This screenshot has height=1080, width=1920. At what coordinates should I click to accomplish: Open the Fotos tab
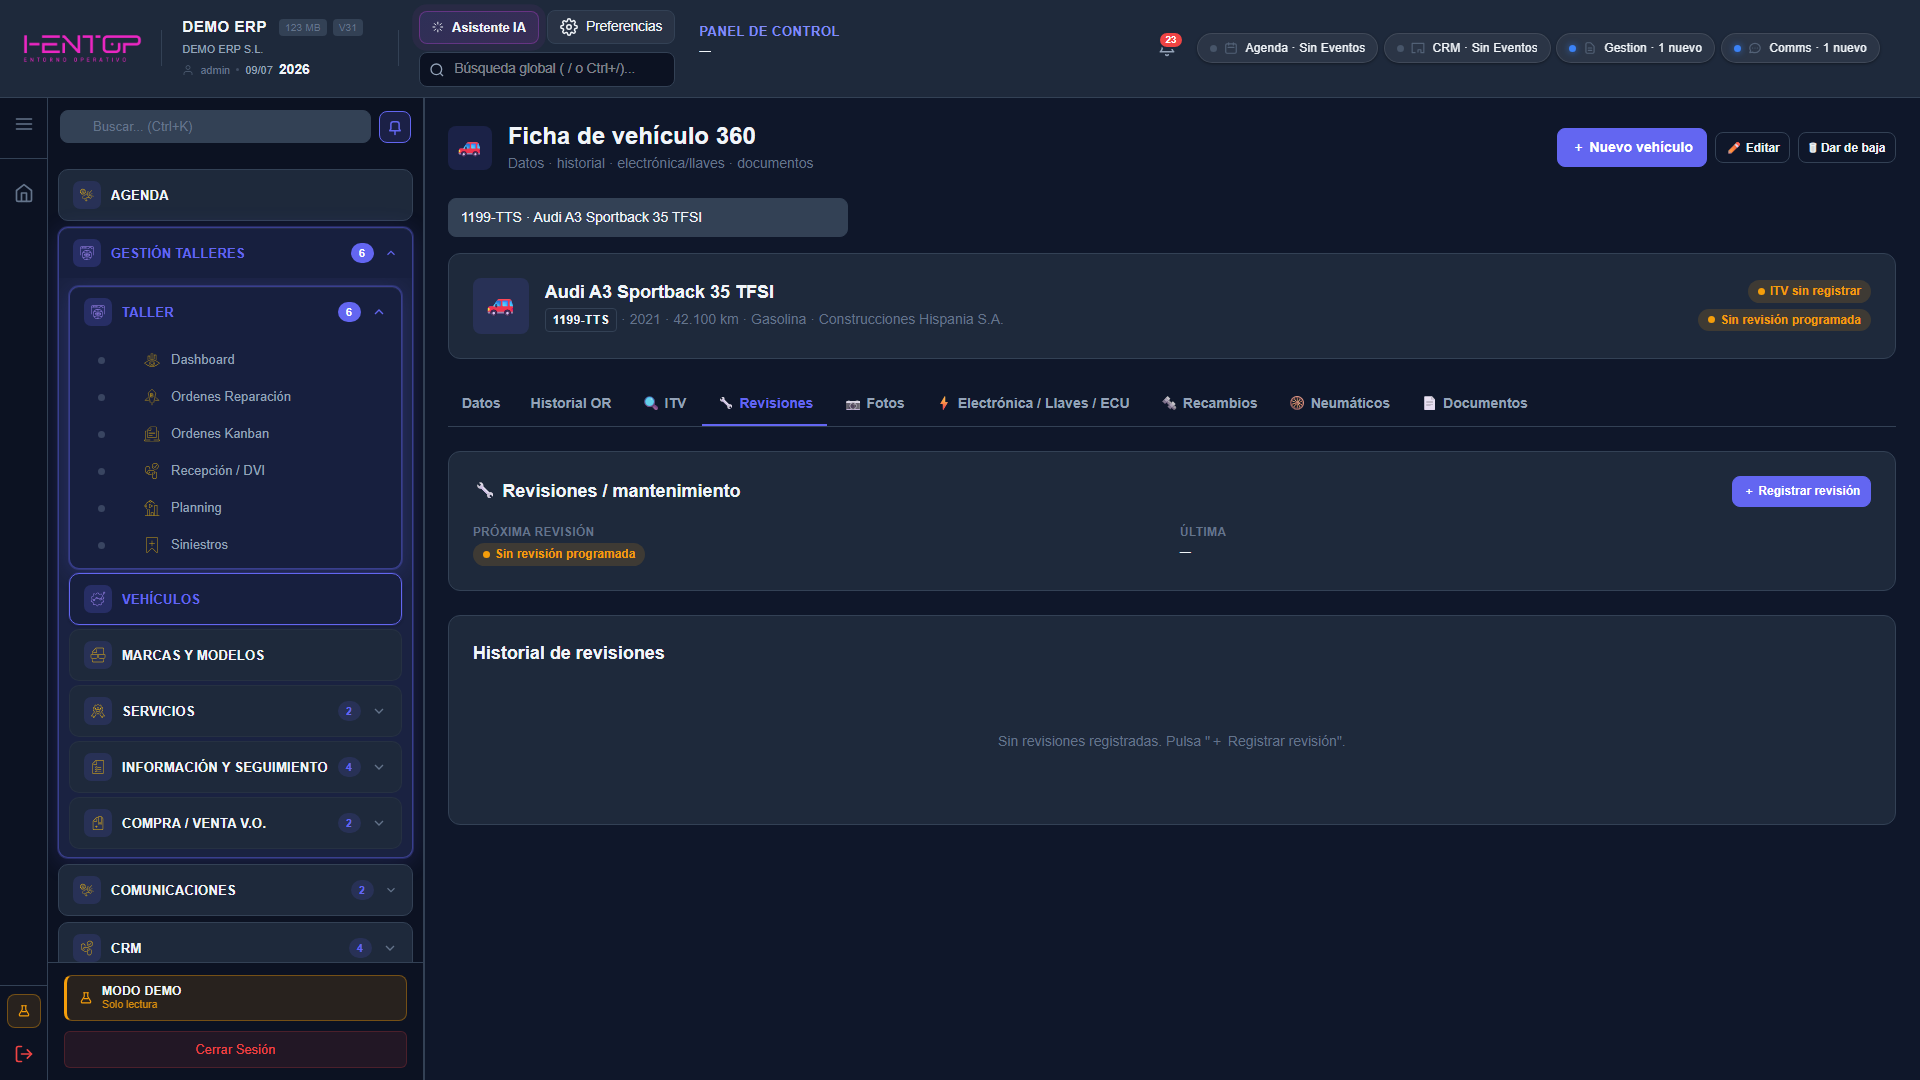875,403
